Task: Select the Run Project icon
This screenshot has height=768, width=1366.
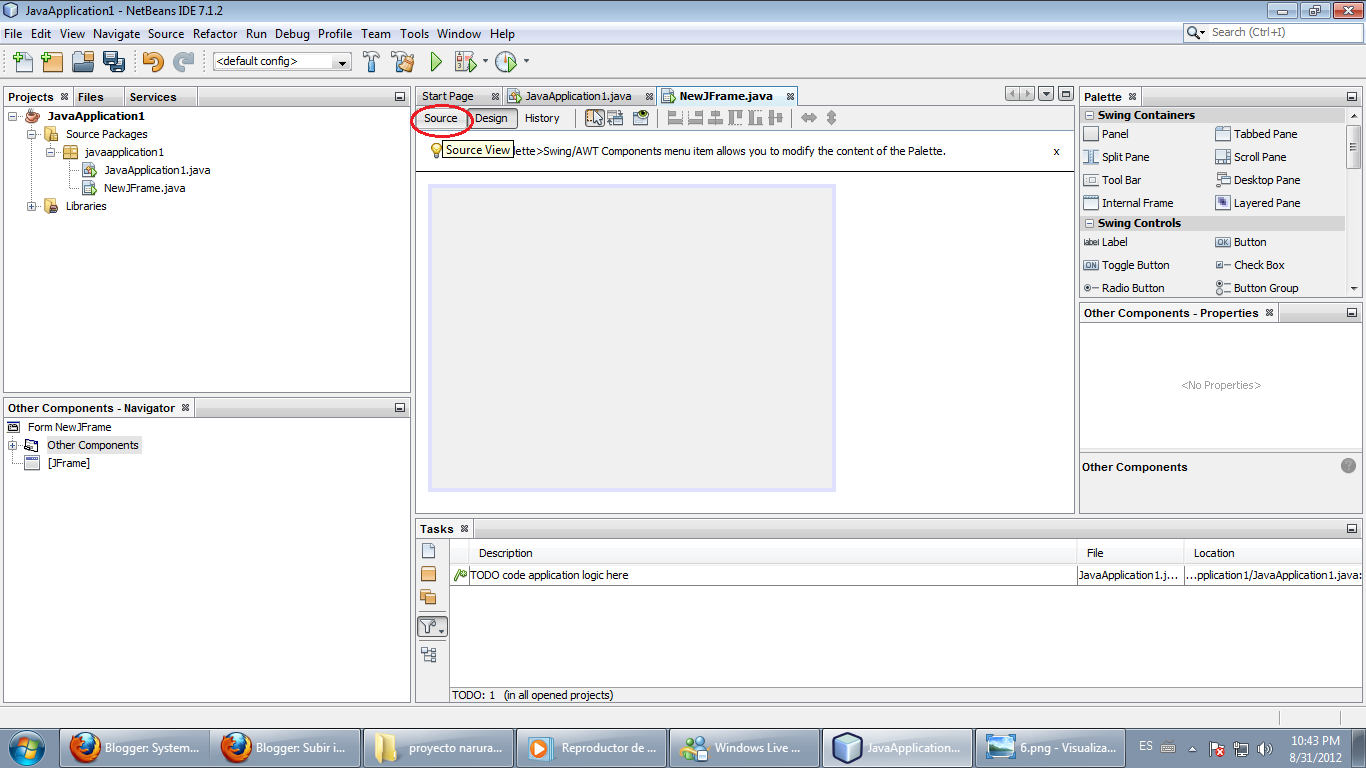Action: pos(436,61)
